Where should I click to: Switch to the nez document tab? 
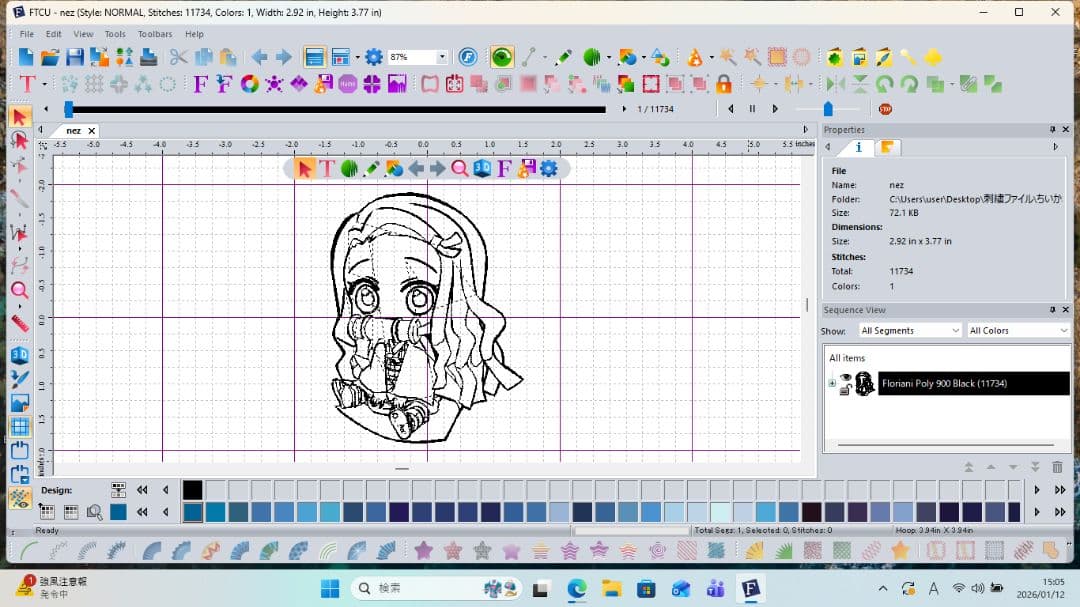point(73,131)
